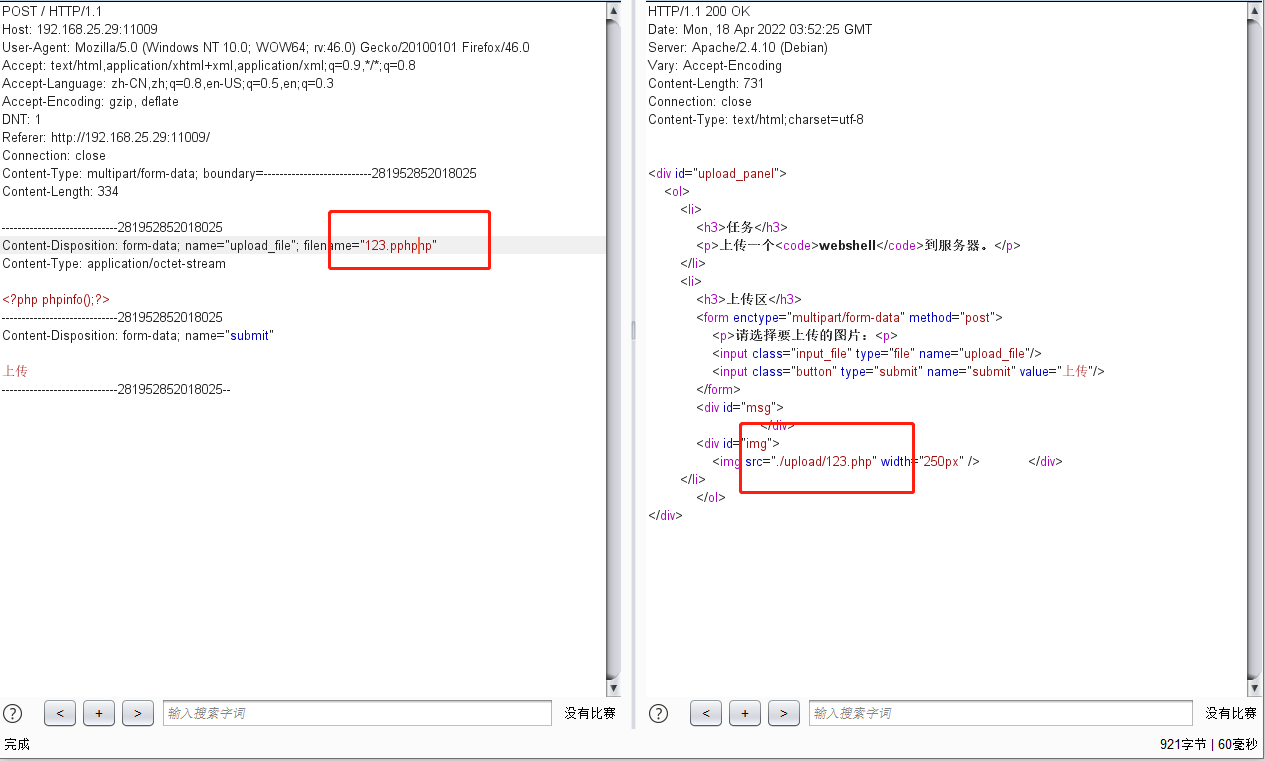Click the Accept-Encoding: gzip, deflate header

(x=90, y=101)
